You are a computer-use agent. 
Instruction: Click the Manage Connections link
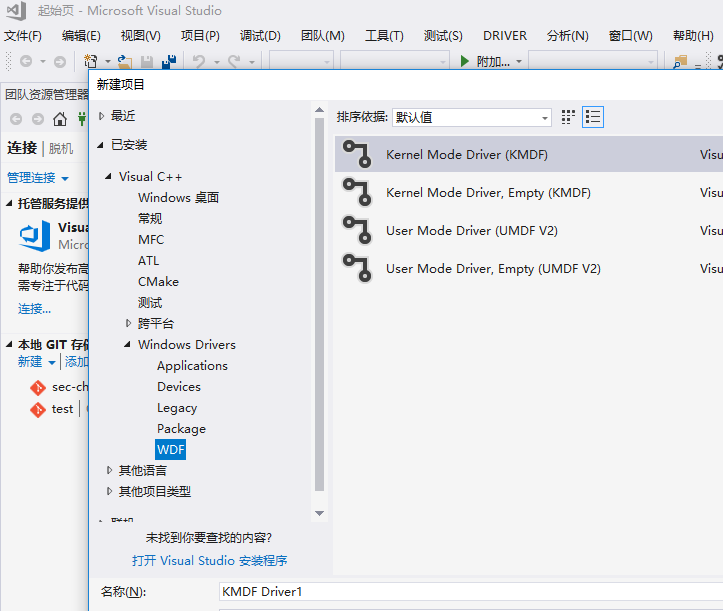pos(31,178)
